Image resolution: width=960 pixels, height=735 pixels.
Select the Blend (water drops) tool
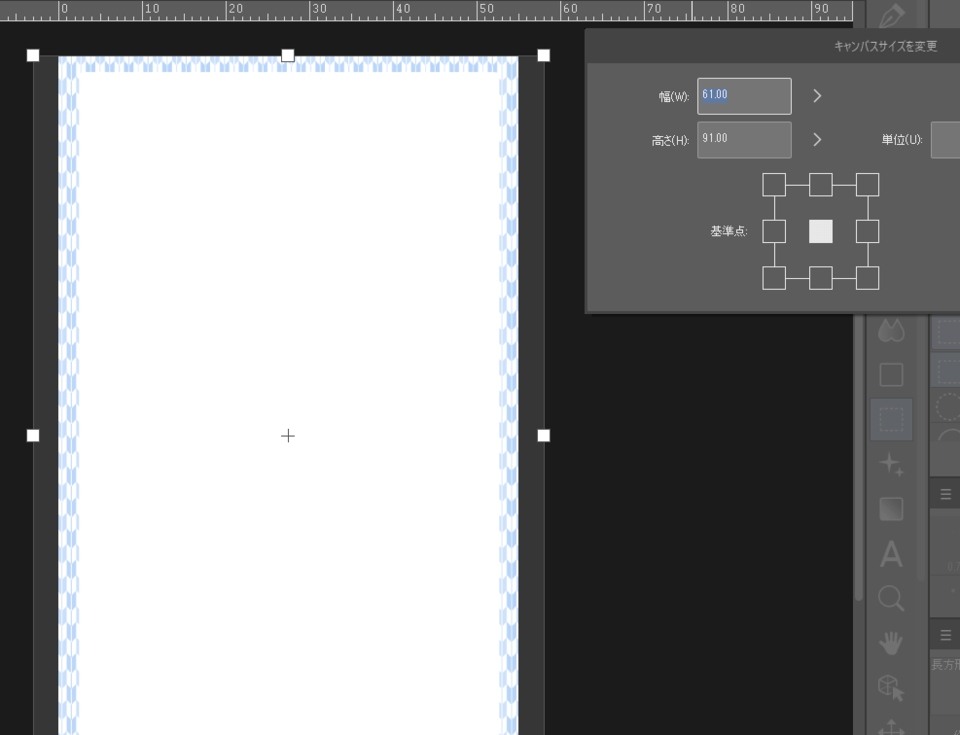(x=891, y=331)
